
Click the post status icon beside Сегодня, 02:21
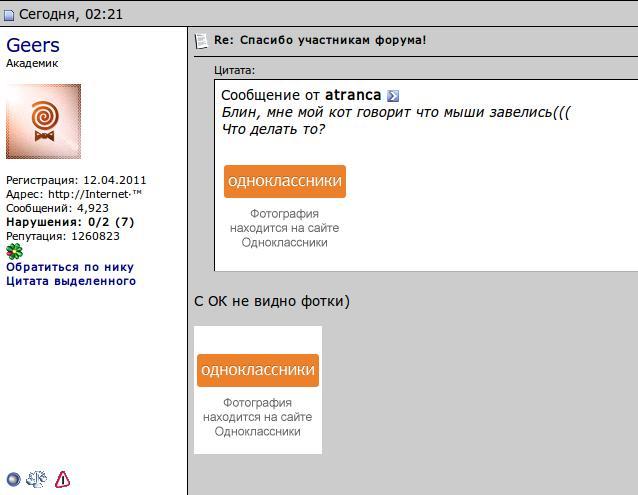(9, 15)
